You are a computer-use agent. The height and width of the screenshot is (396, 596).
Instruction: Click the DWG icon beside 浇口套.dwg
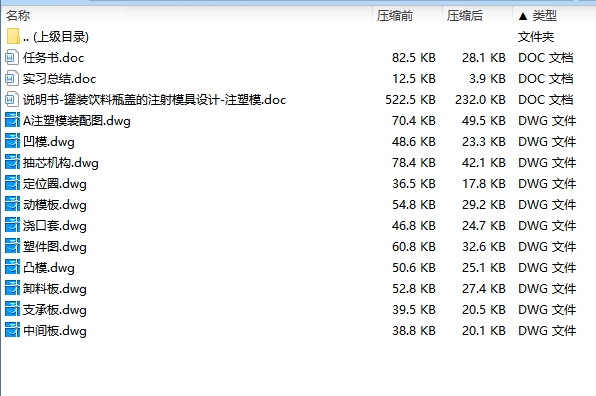coord(12,225)
